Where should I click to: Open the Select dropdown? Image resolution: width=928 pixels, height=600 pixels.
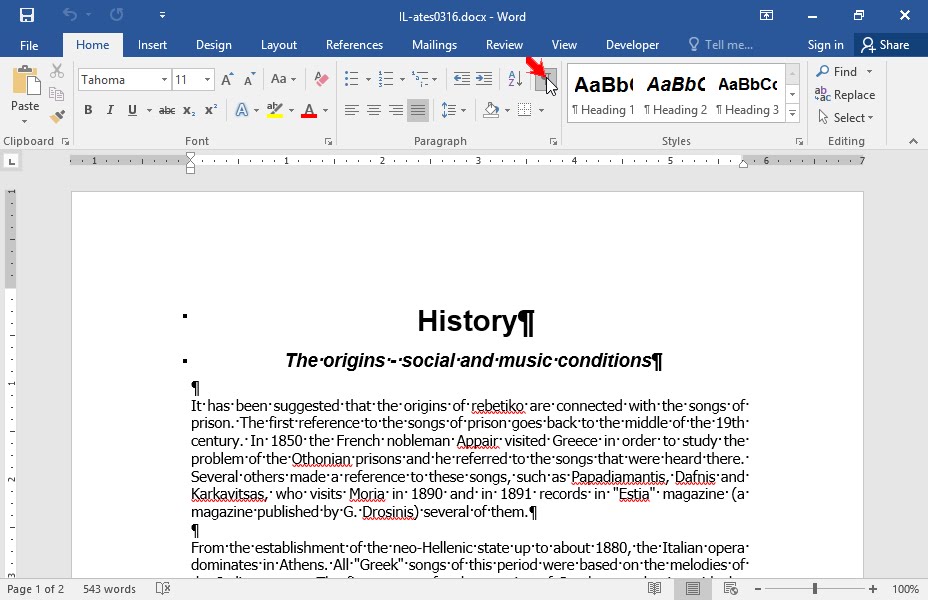click(x=846, y=118)
